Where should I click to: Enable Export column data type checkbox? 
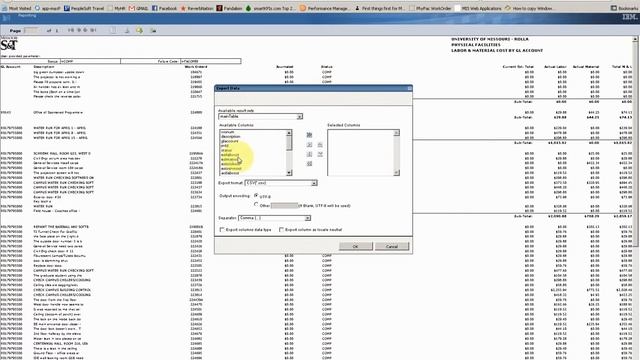[222, 230]
